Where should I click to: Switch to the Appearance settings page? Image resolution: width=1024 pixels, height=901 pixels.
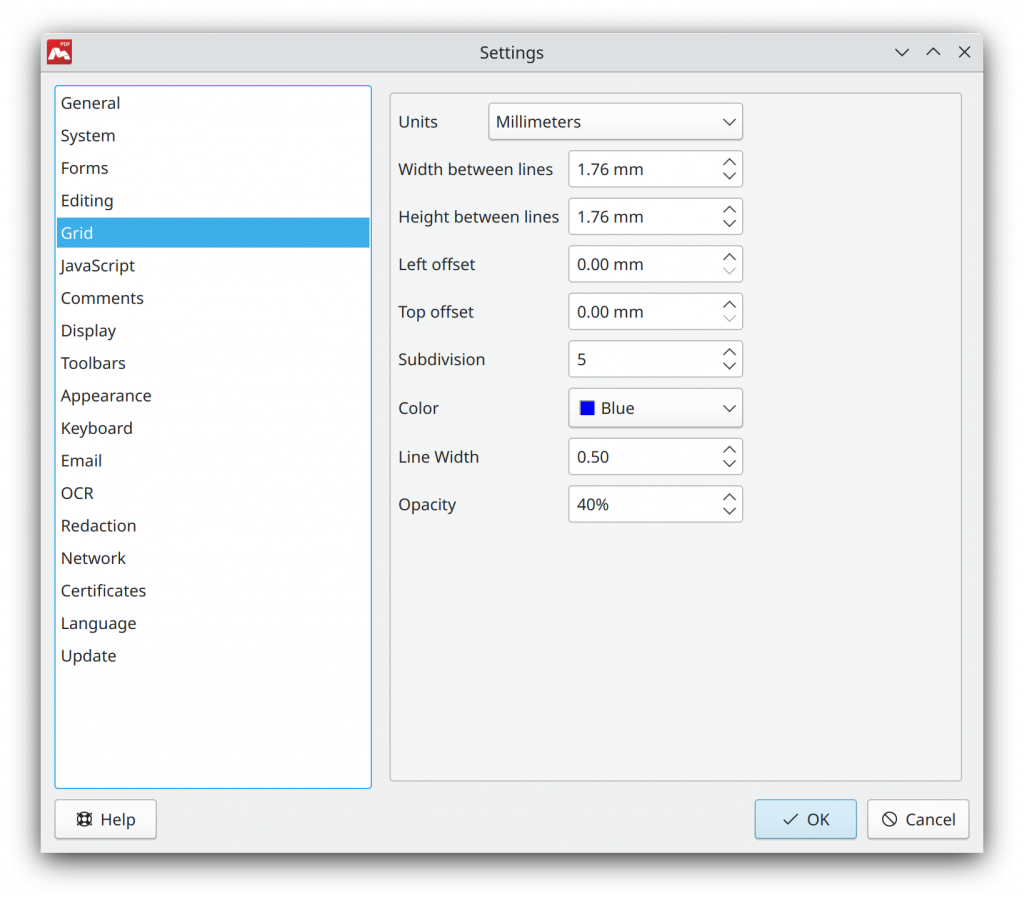[x=106, y=396]
